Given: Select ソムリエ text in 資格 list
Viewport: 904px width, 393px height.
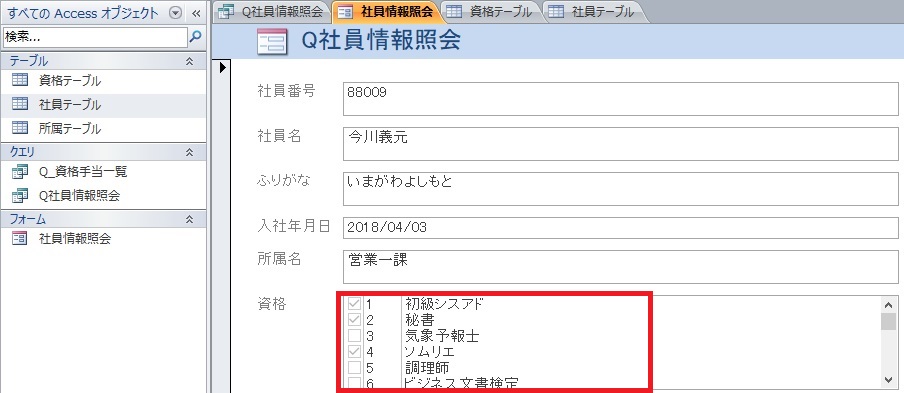Looking at the screenshot, I should [431, 351].
